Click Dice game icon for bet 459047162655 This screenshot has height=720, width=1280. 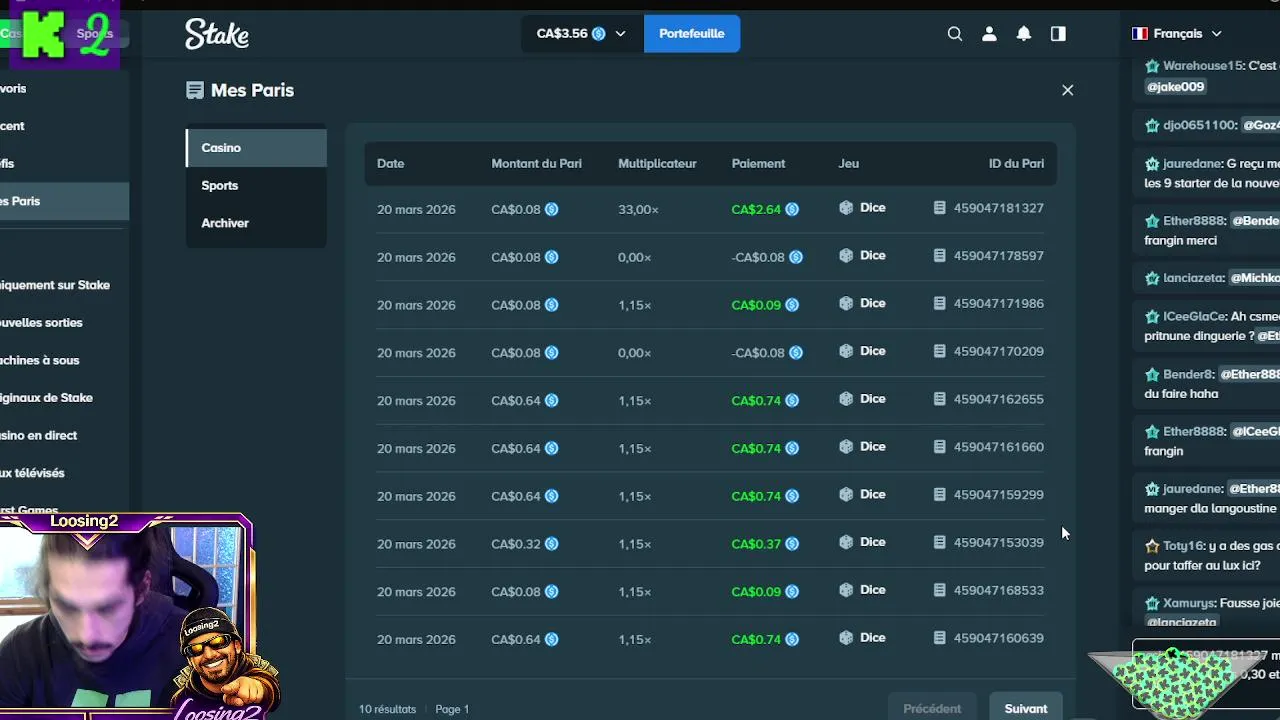pos(846,399)
